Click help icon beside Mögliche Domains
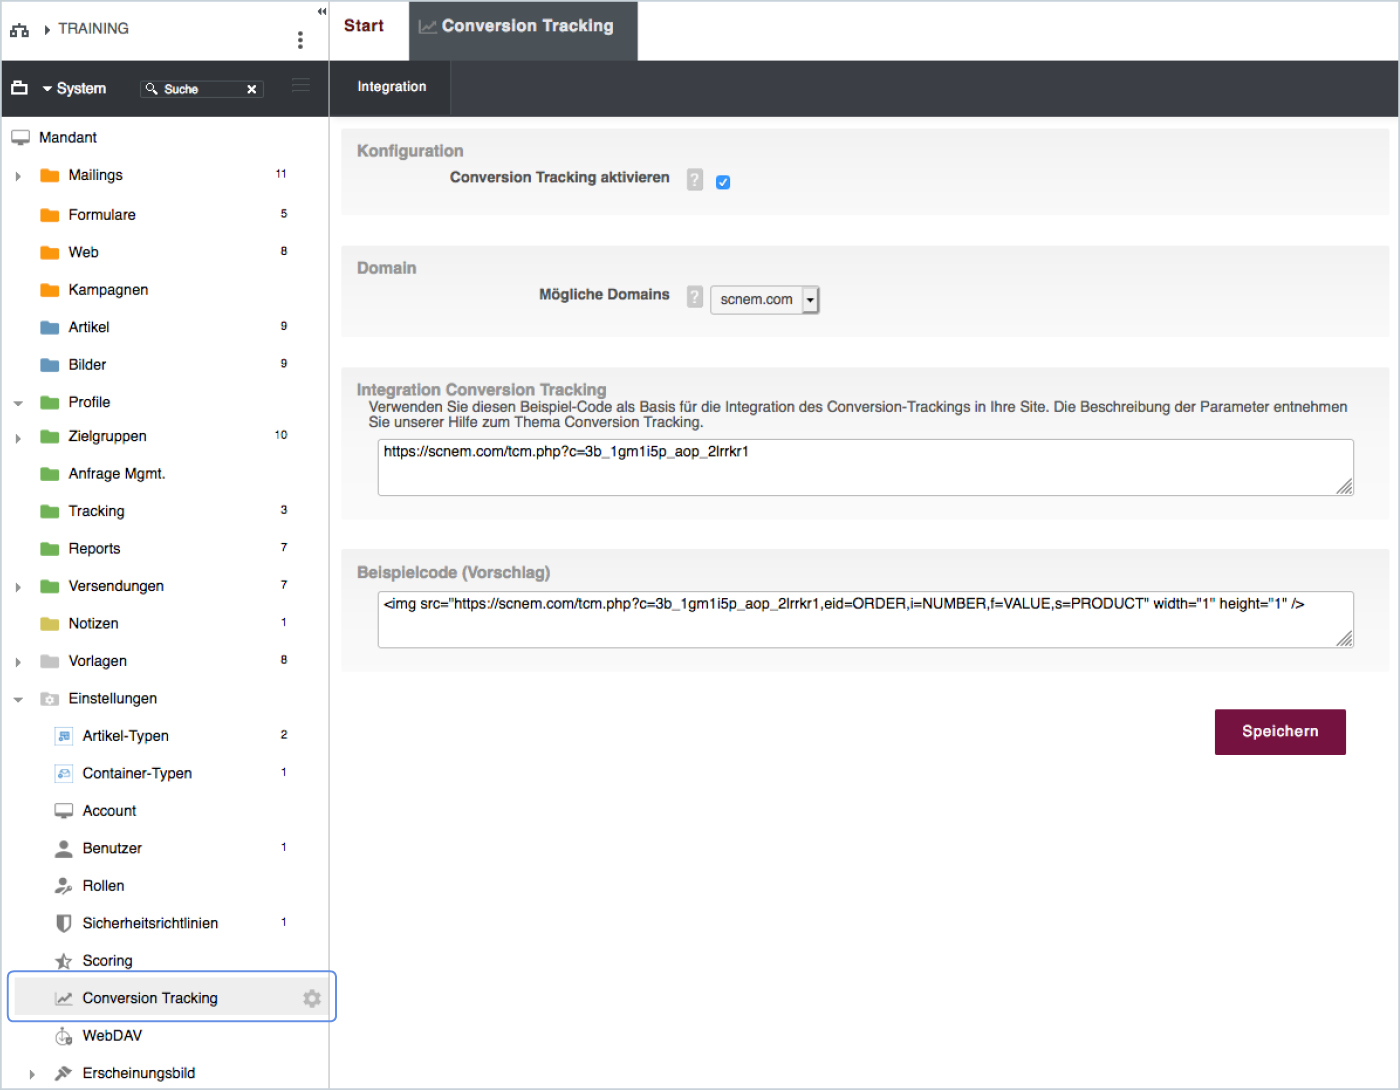Viewport: 1400px width, 1090px height. point(695,297)
